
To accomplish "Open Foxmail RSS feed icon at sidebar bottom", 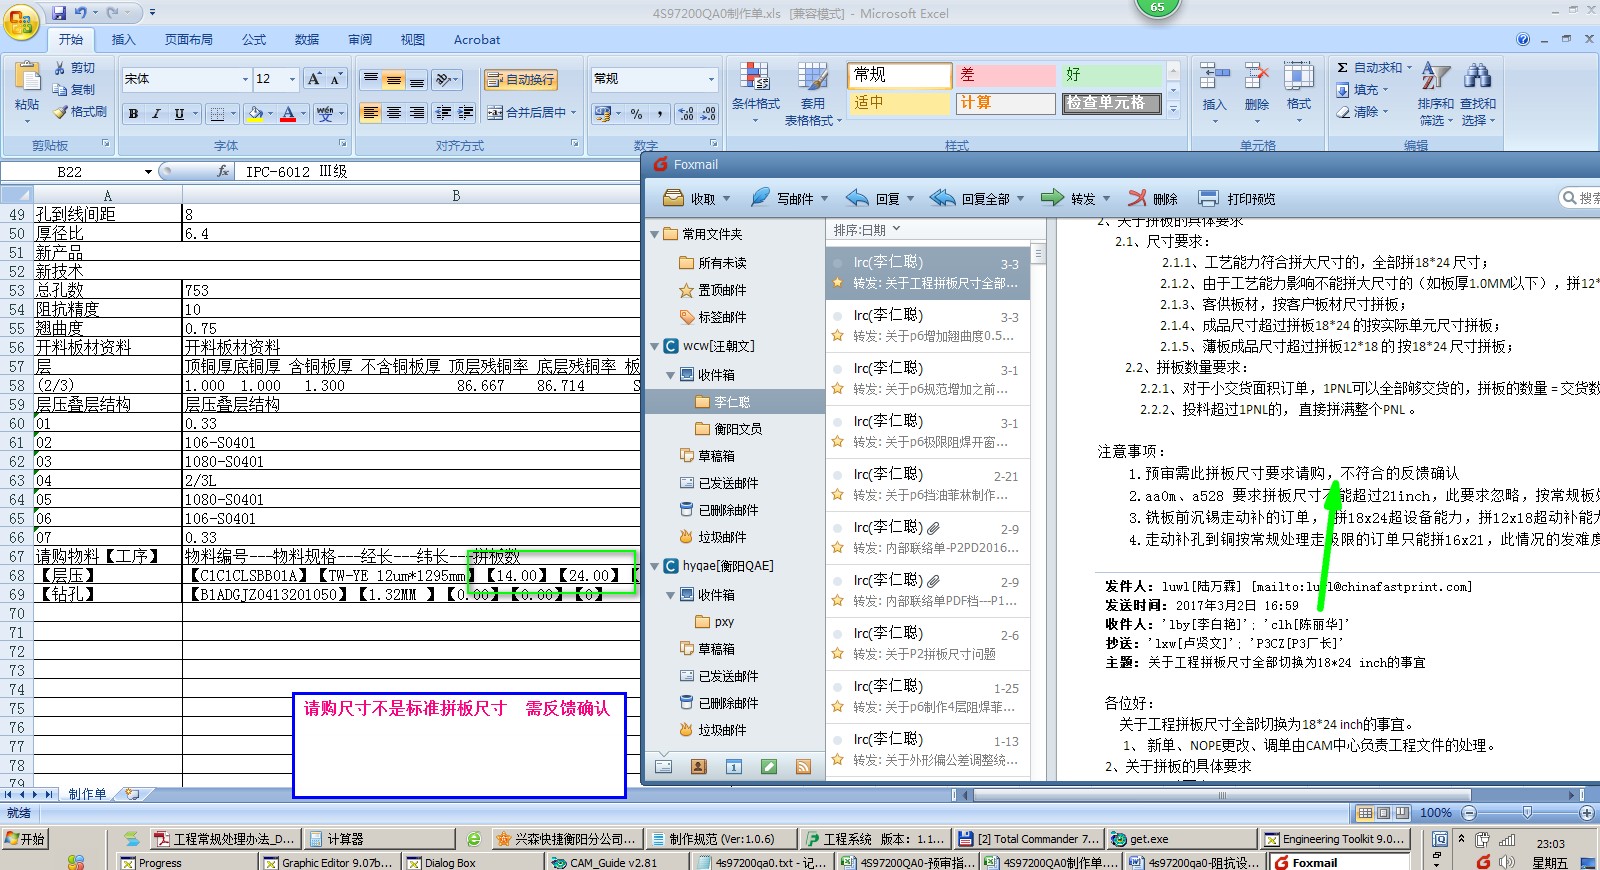I will (803, 766).
